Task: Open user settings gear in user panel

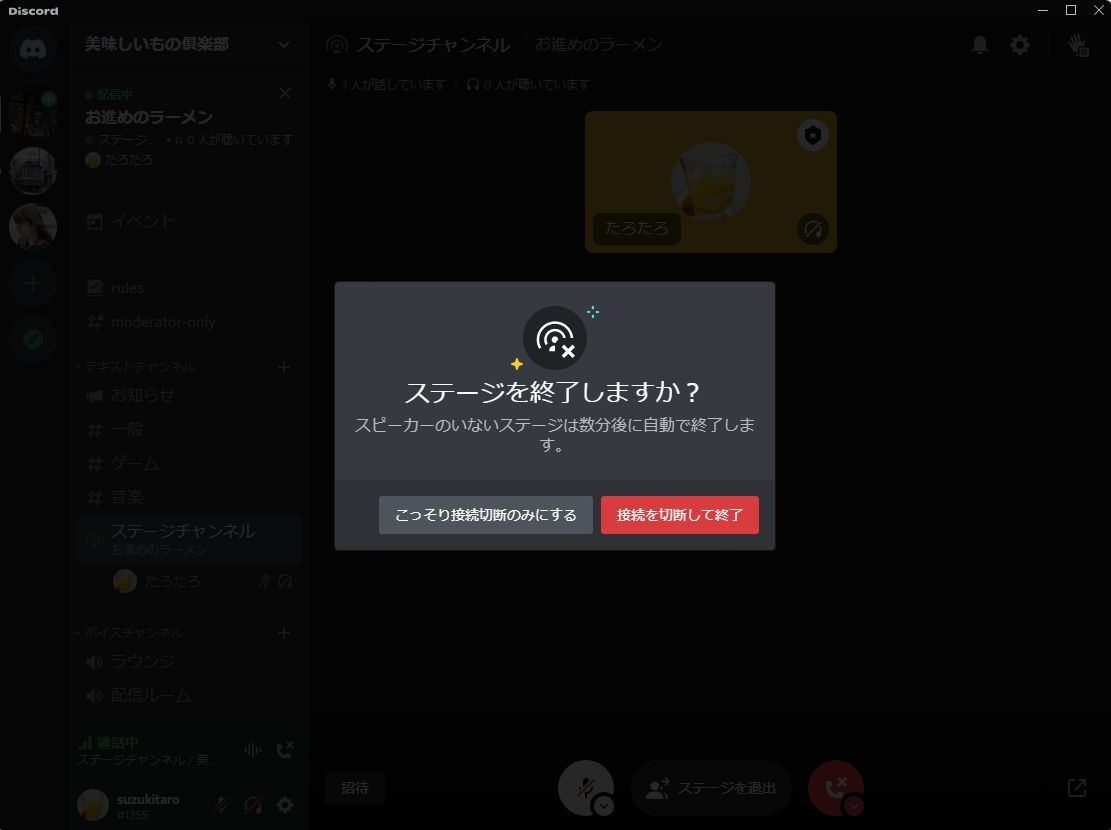Action: pyautogui.click(x=285, y=805)
